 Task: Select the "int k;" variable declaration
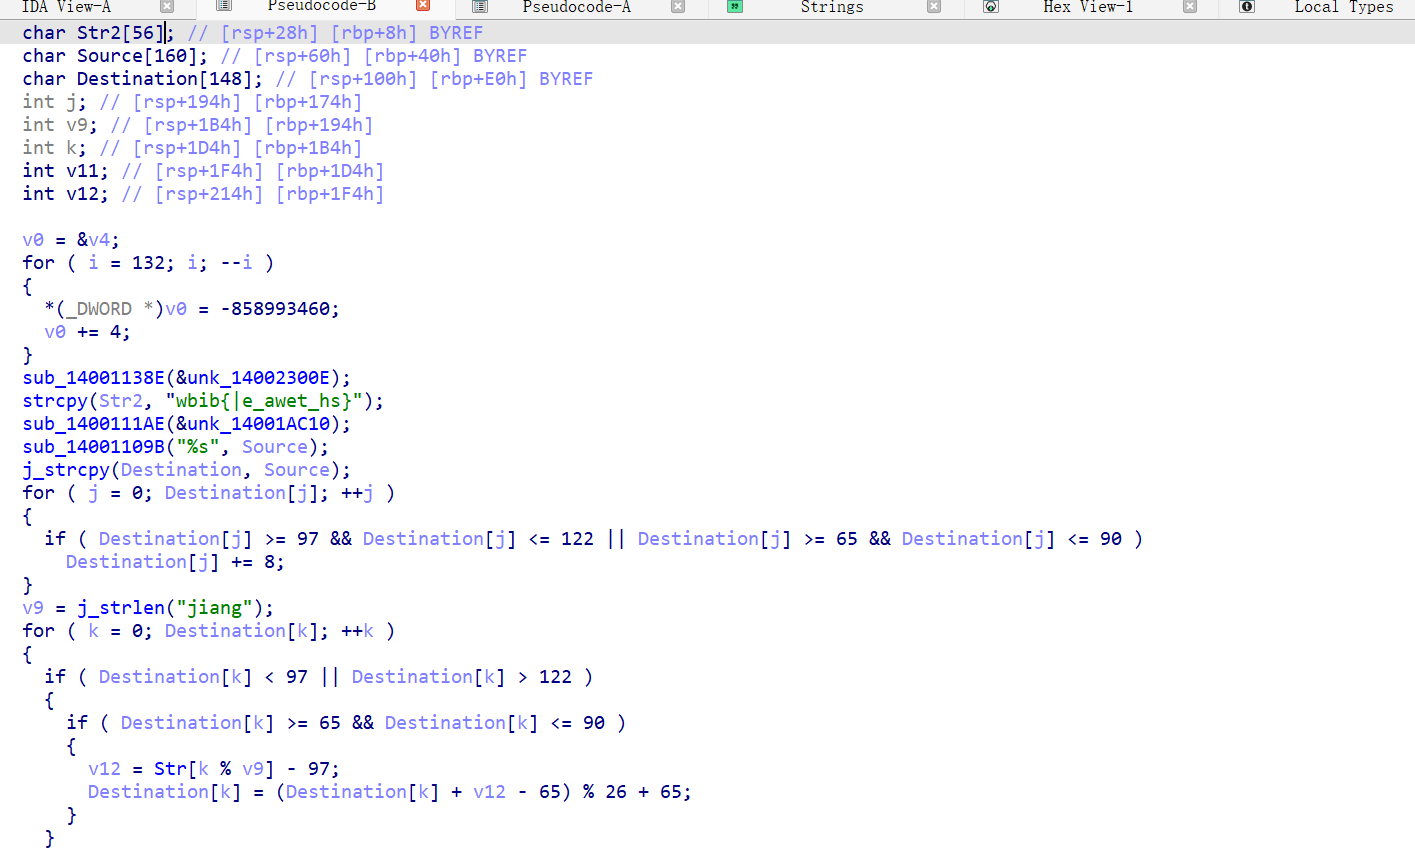54,148
